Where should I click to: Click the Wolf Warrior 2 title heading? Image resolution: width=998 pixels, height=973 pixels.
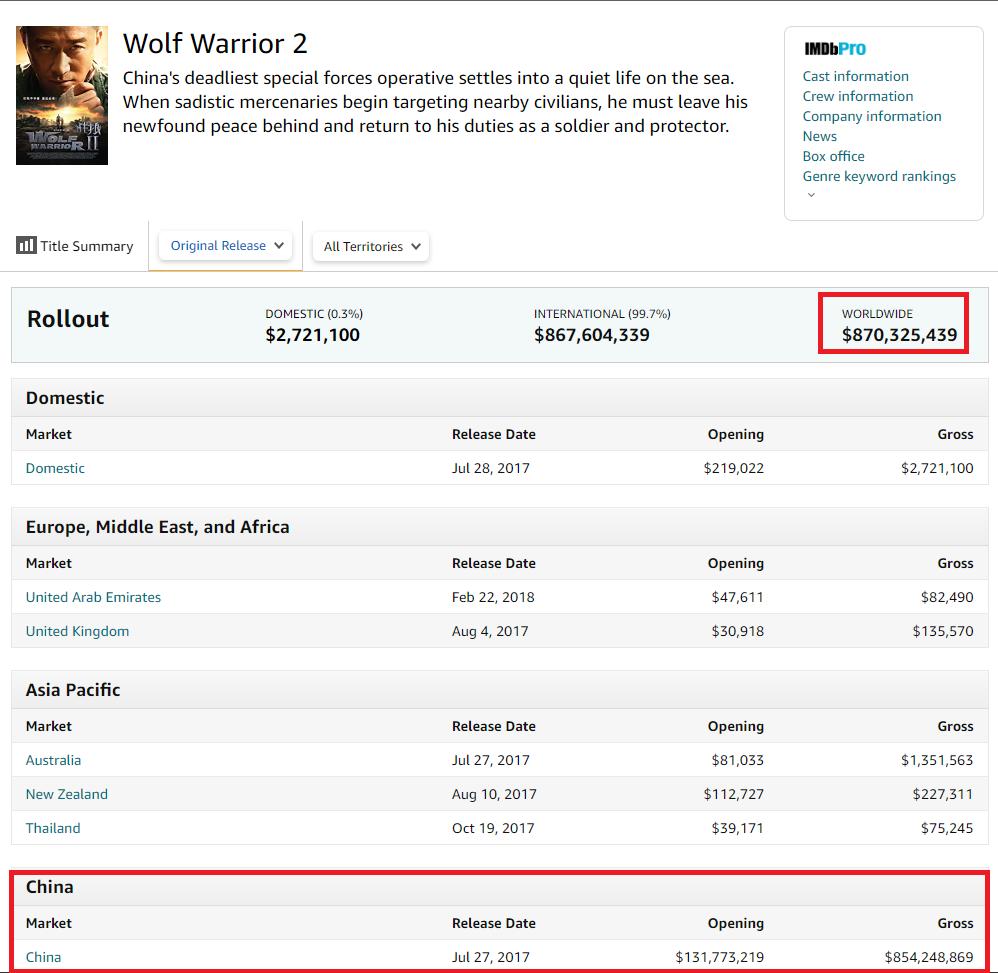click(215, 44)
